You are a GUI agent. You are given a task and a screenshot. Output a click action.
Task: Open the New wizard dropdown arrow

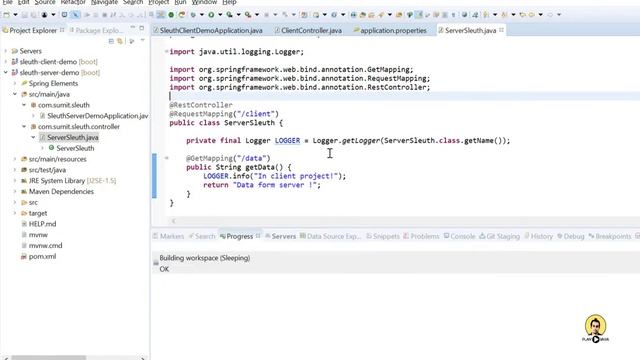click(x=16, y=15)
